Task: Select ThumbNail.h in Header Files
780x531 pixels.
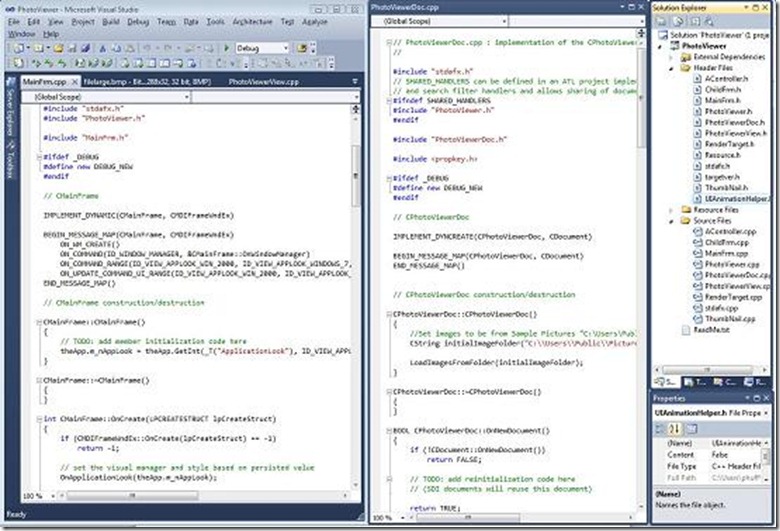Action: click(x=726, y=188)
